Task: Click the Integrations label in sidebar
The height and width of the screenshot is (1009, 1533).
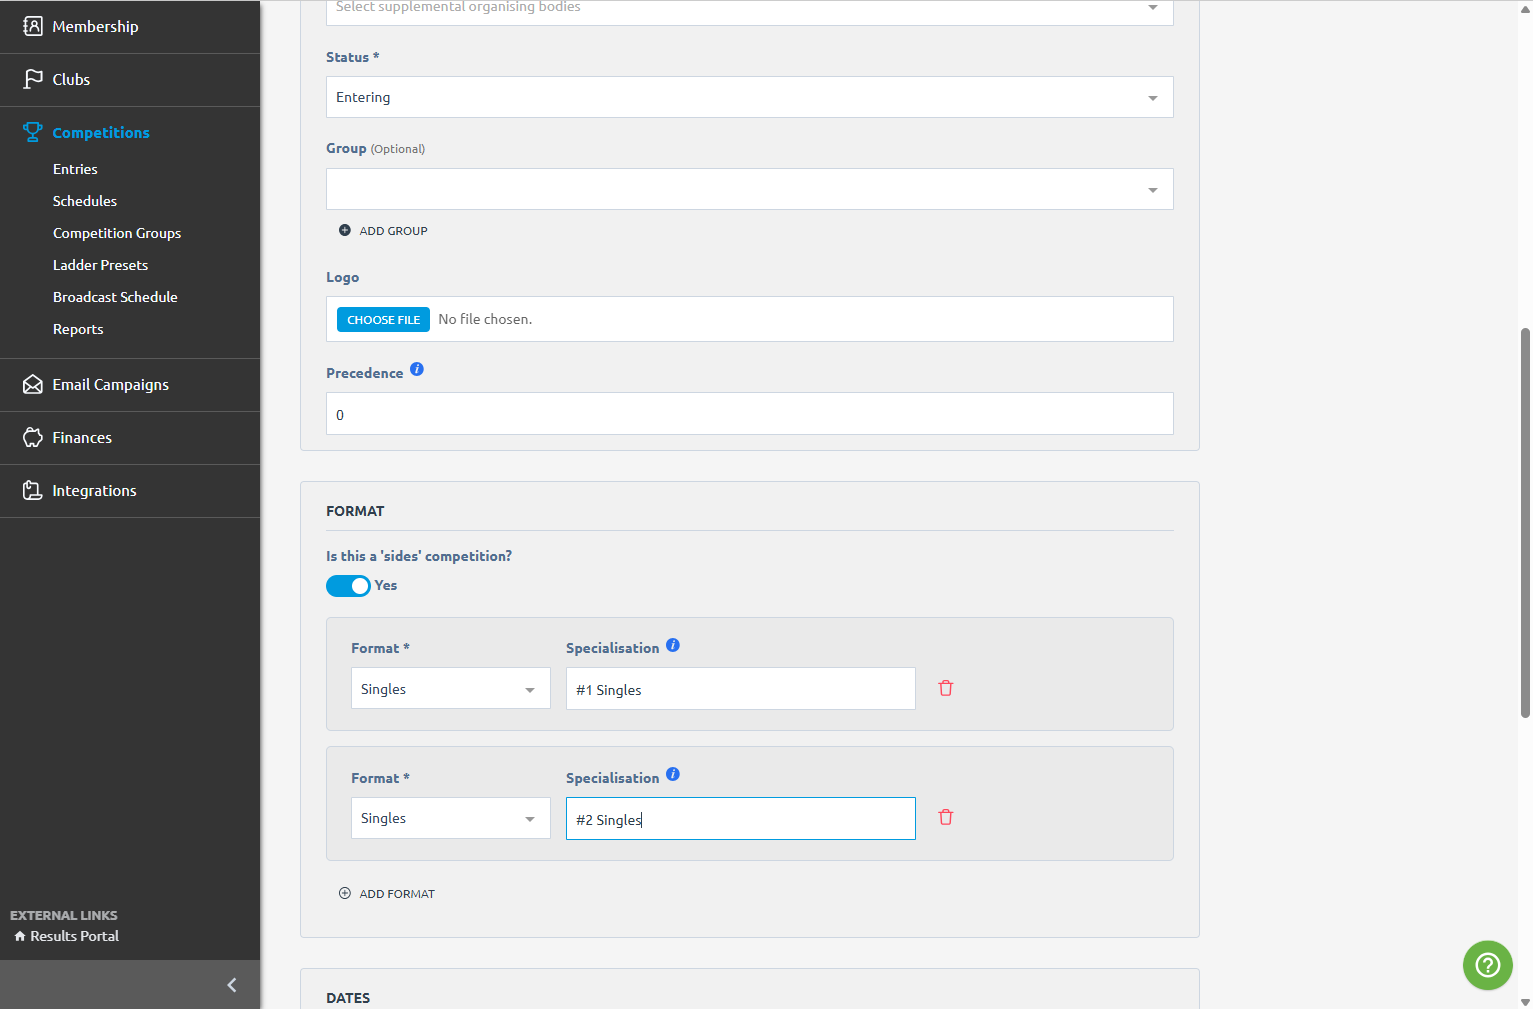Action: [x=94, y=490]
